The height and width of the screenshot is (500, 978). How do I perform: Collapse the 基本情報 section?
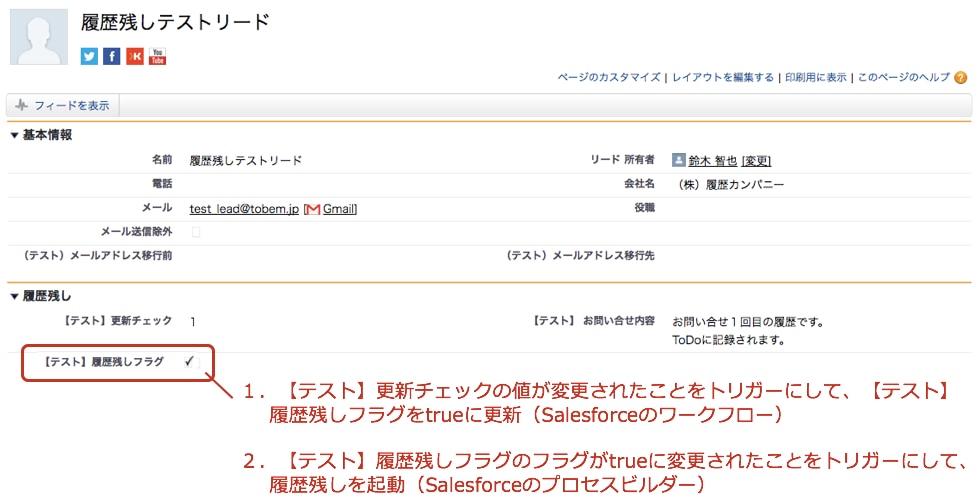(x=14, y=135)
